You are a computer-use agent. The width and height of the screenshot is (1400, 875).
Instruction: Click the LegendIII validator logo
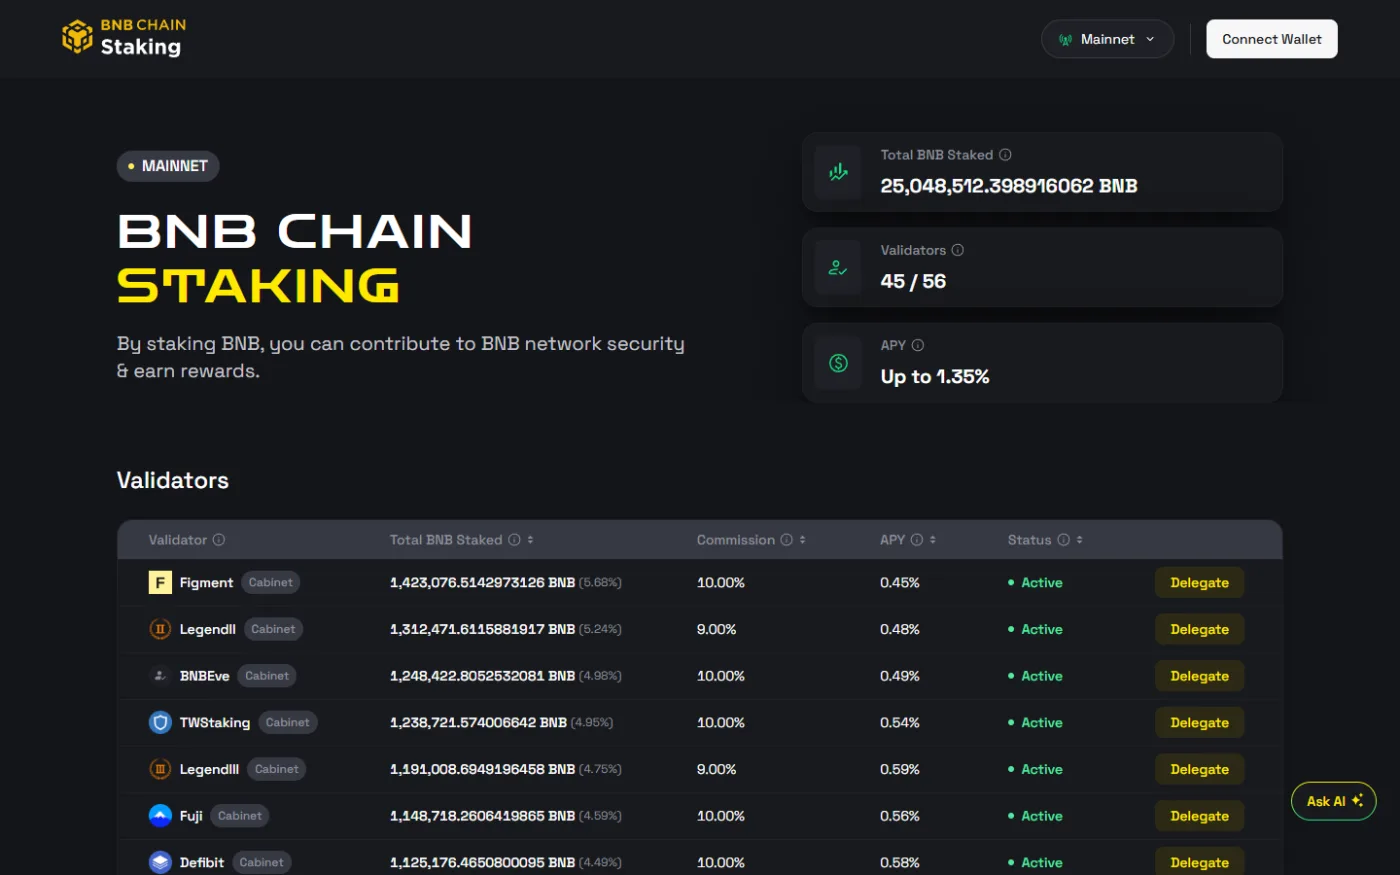click(160, 769)
